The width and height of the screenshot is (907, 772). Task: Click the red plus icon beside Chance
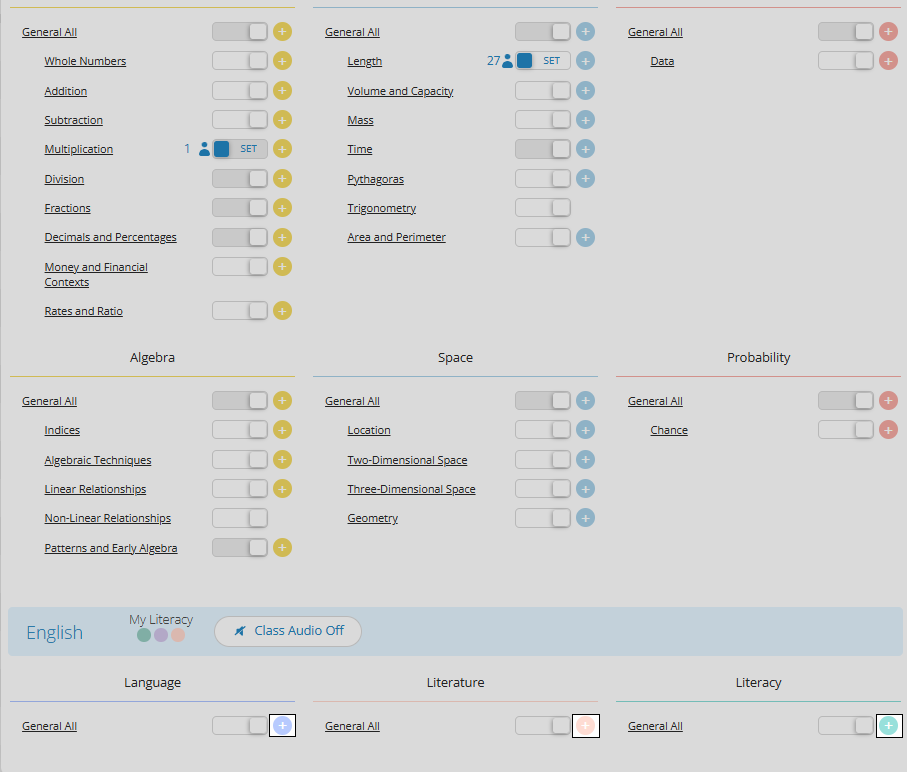point(888,430)
